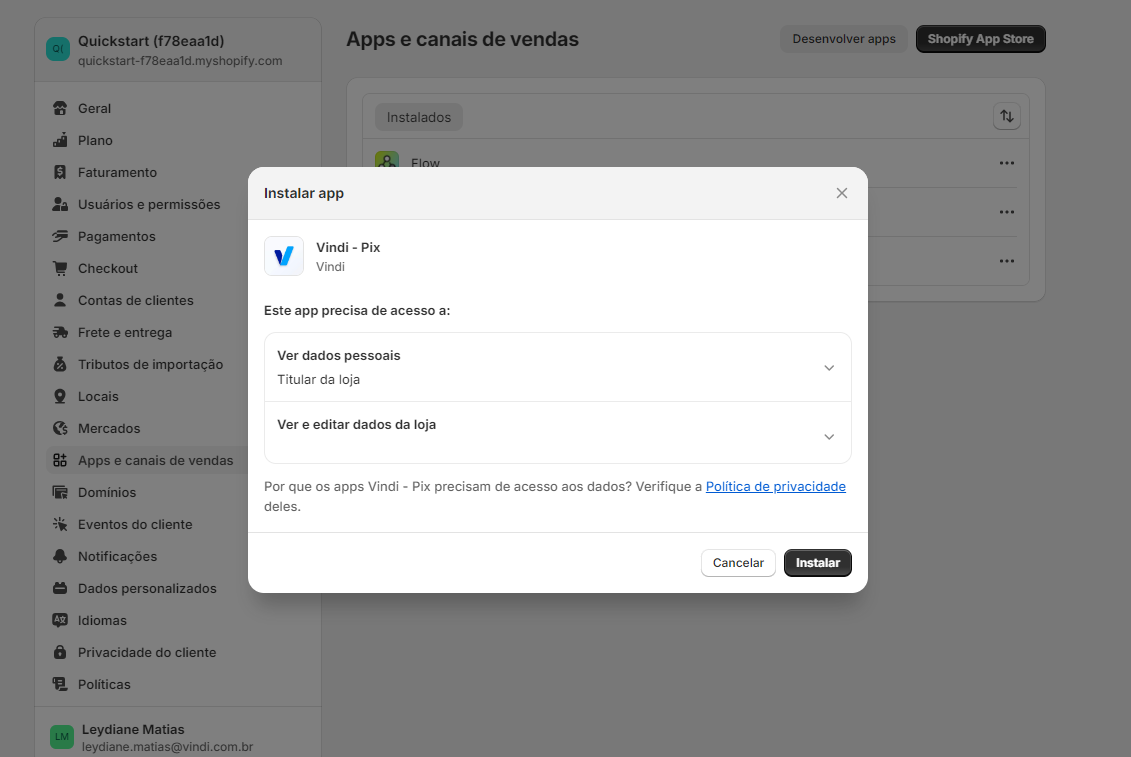Viewport: 1131px width, 757px height.
Task: Open Geral settings
Action: point(94,108)
